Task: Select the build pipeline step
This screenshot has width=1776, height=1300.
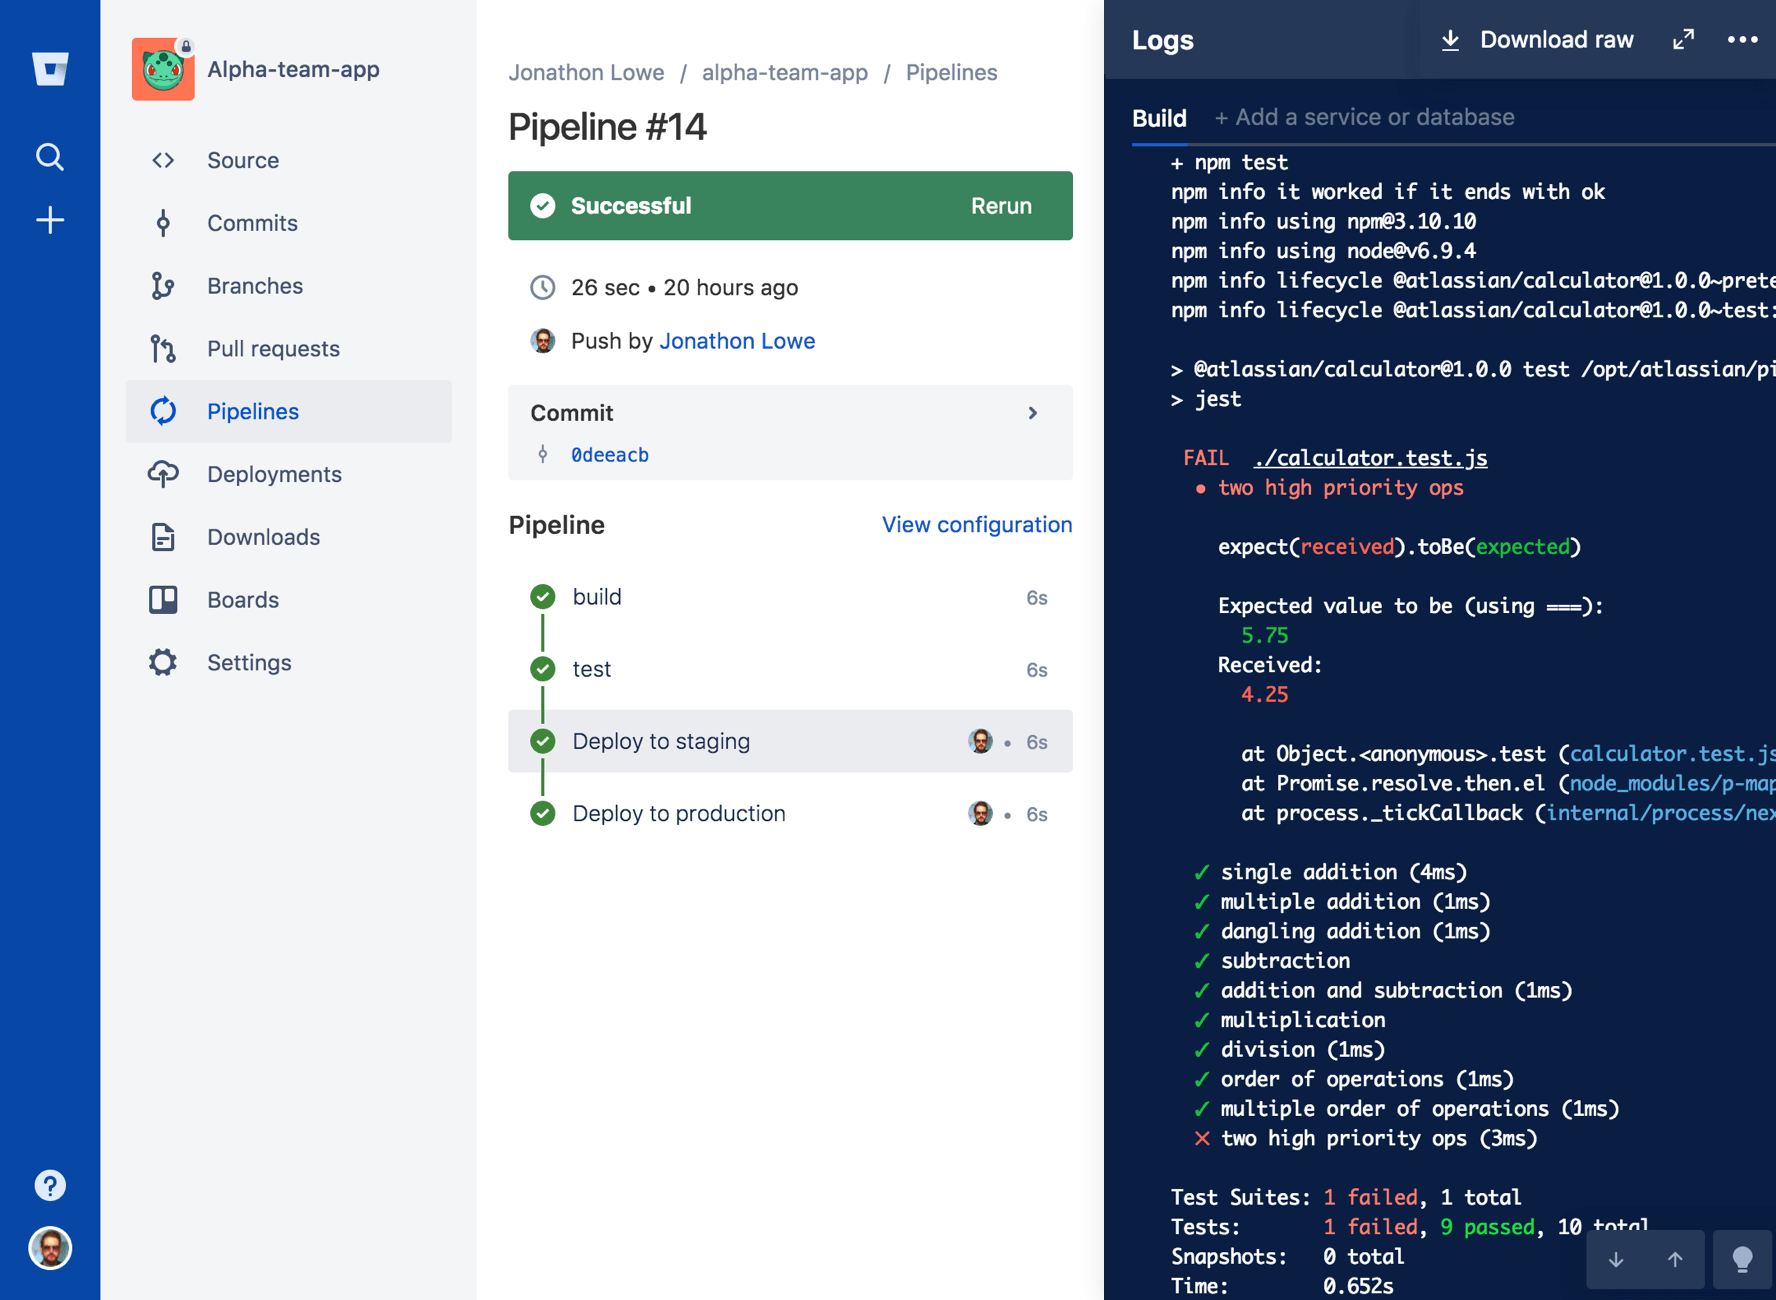Action: click(790, 597)
